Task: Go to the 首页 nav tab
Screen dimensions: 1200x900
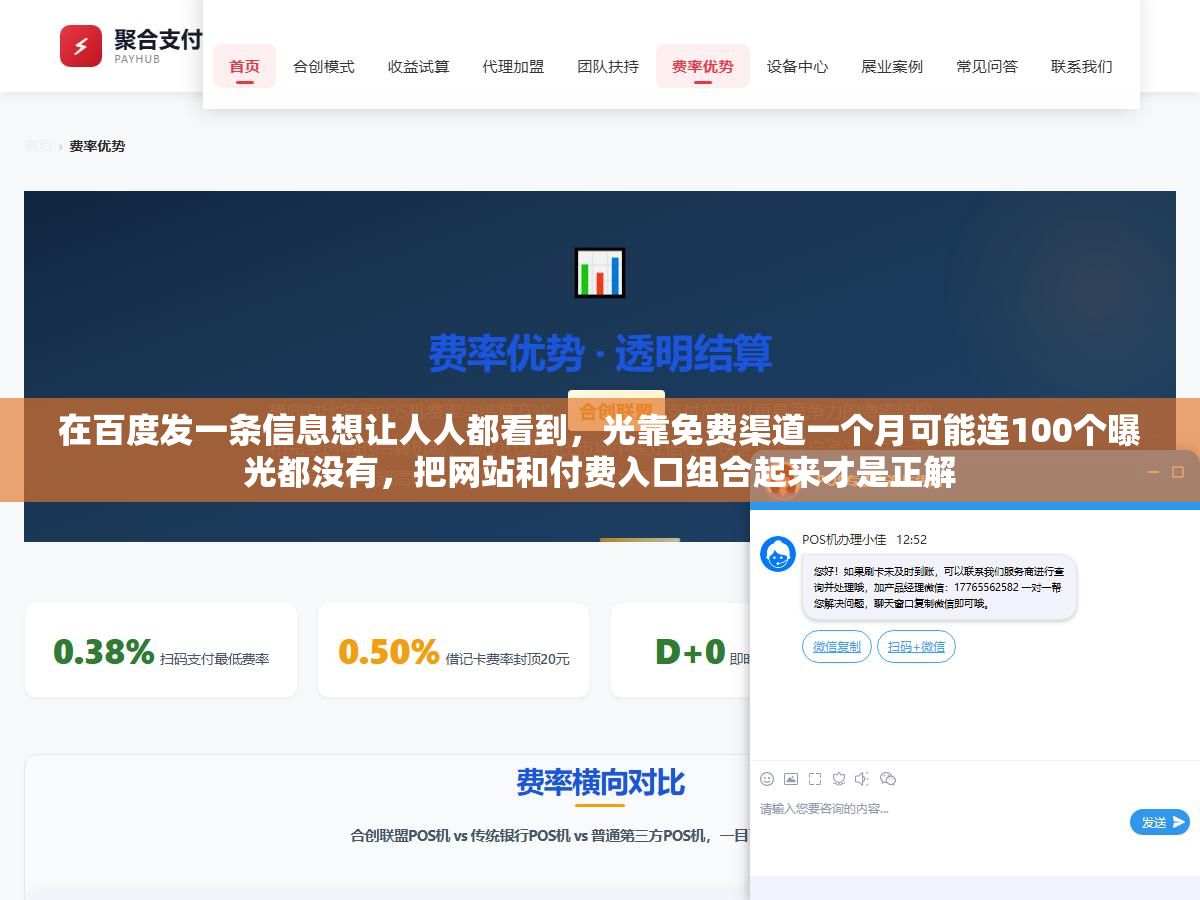Action: (244, 66)
